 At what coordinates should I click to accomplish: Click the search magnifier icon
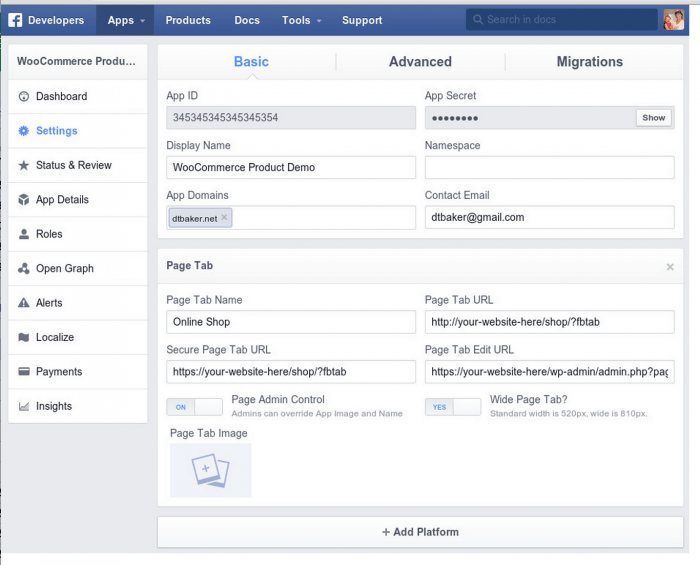tap(478, 20)
